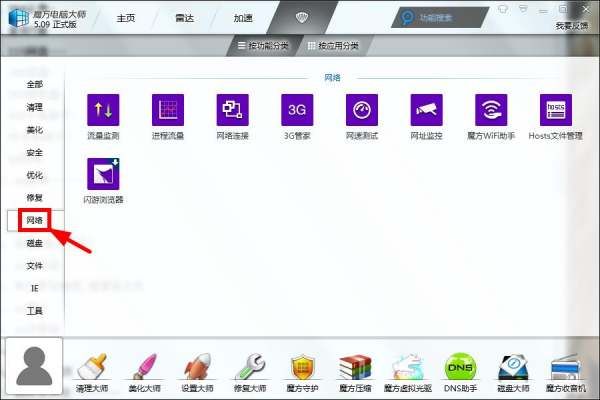Open the 闪游浏览器 browser icon
600x400 pixels.
click(x=103, y=174)
